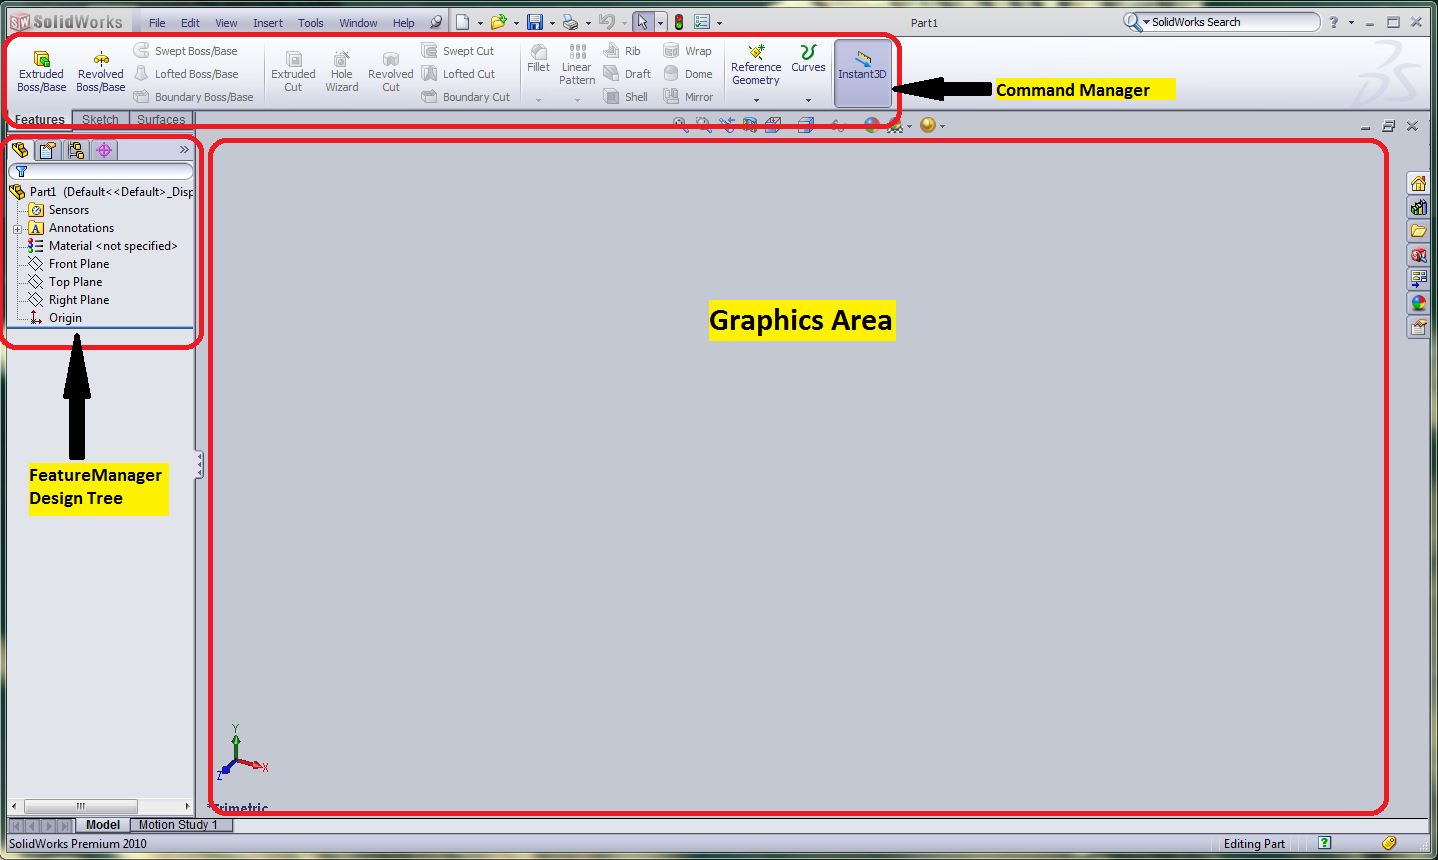1438x860 pixels.
Task: Select the Boundary Boss/Base tool
Action: 193,96
